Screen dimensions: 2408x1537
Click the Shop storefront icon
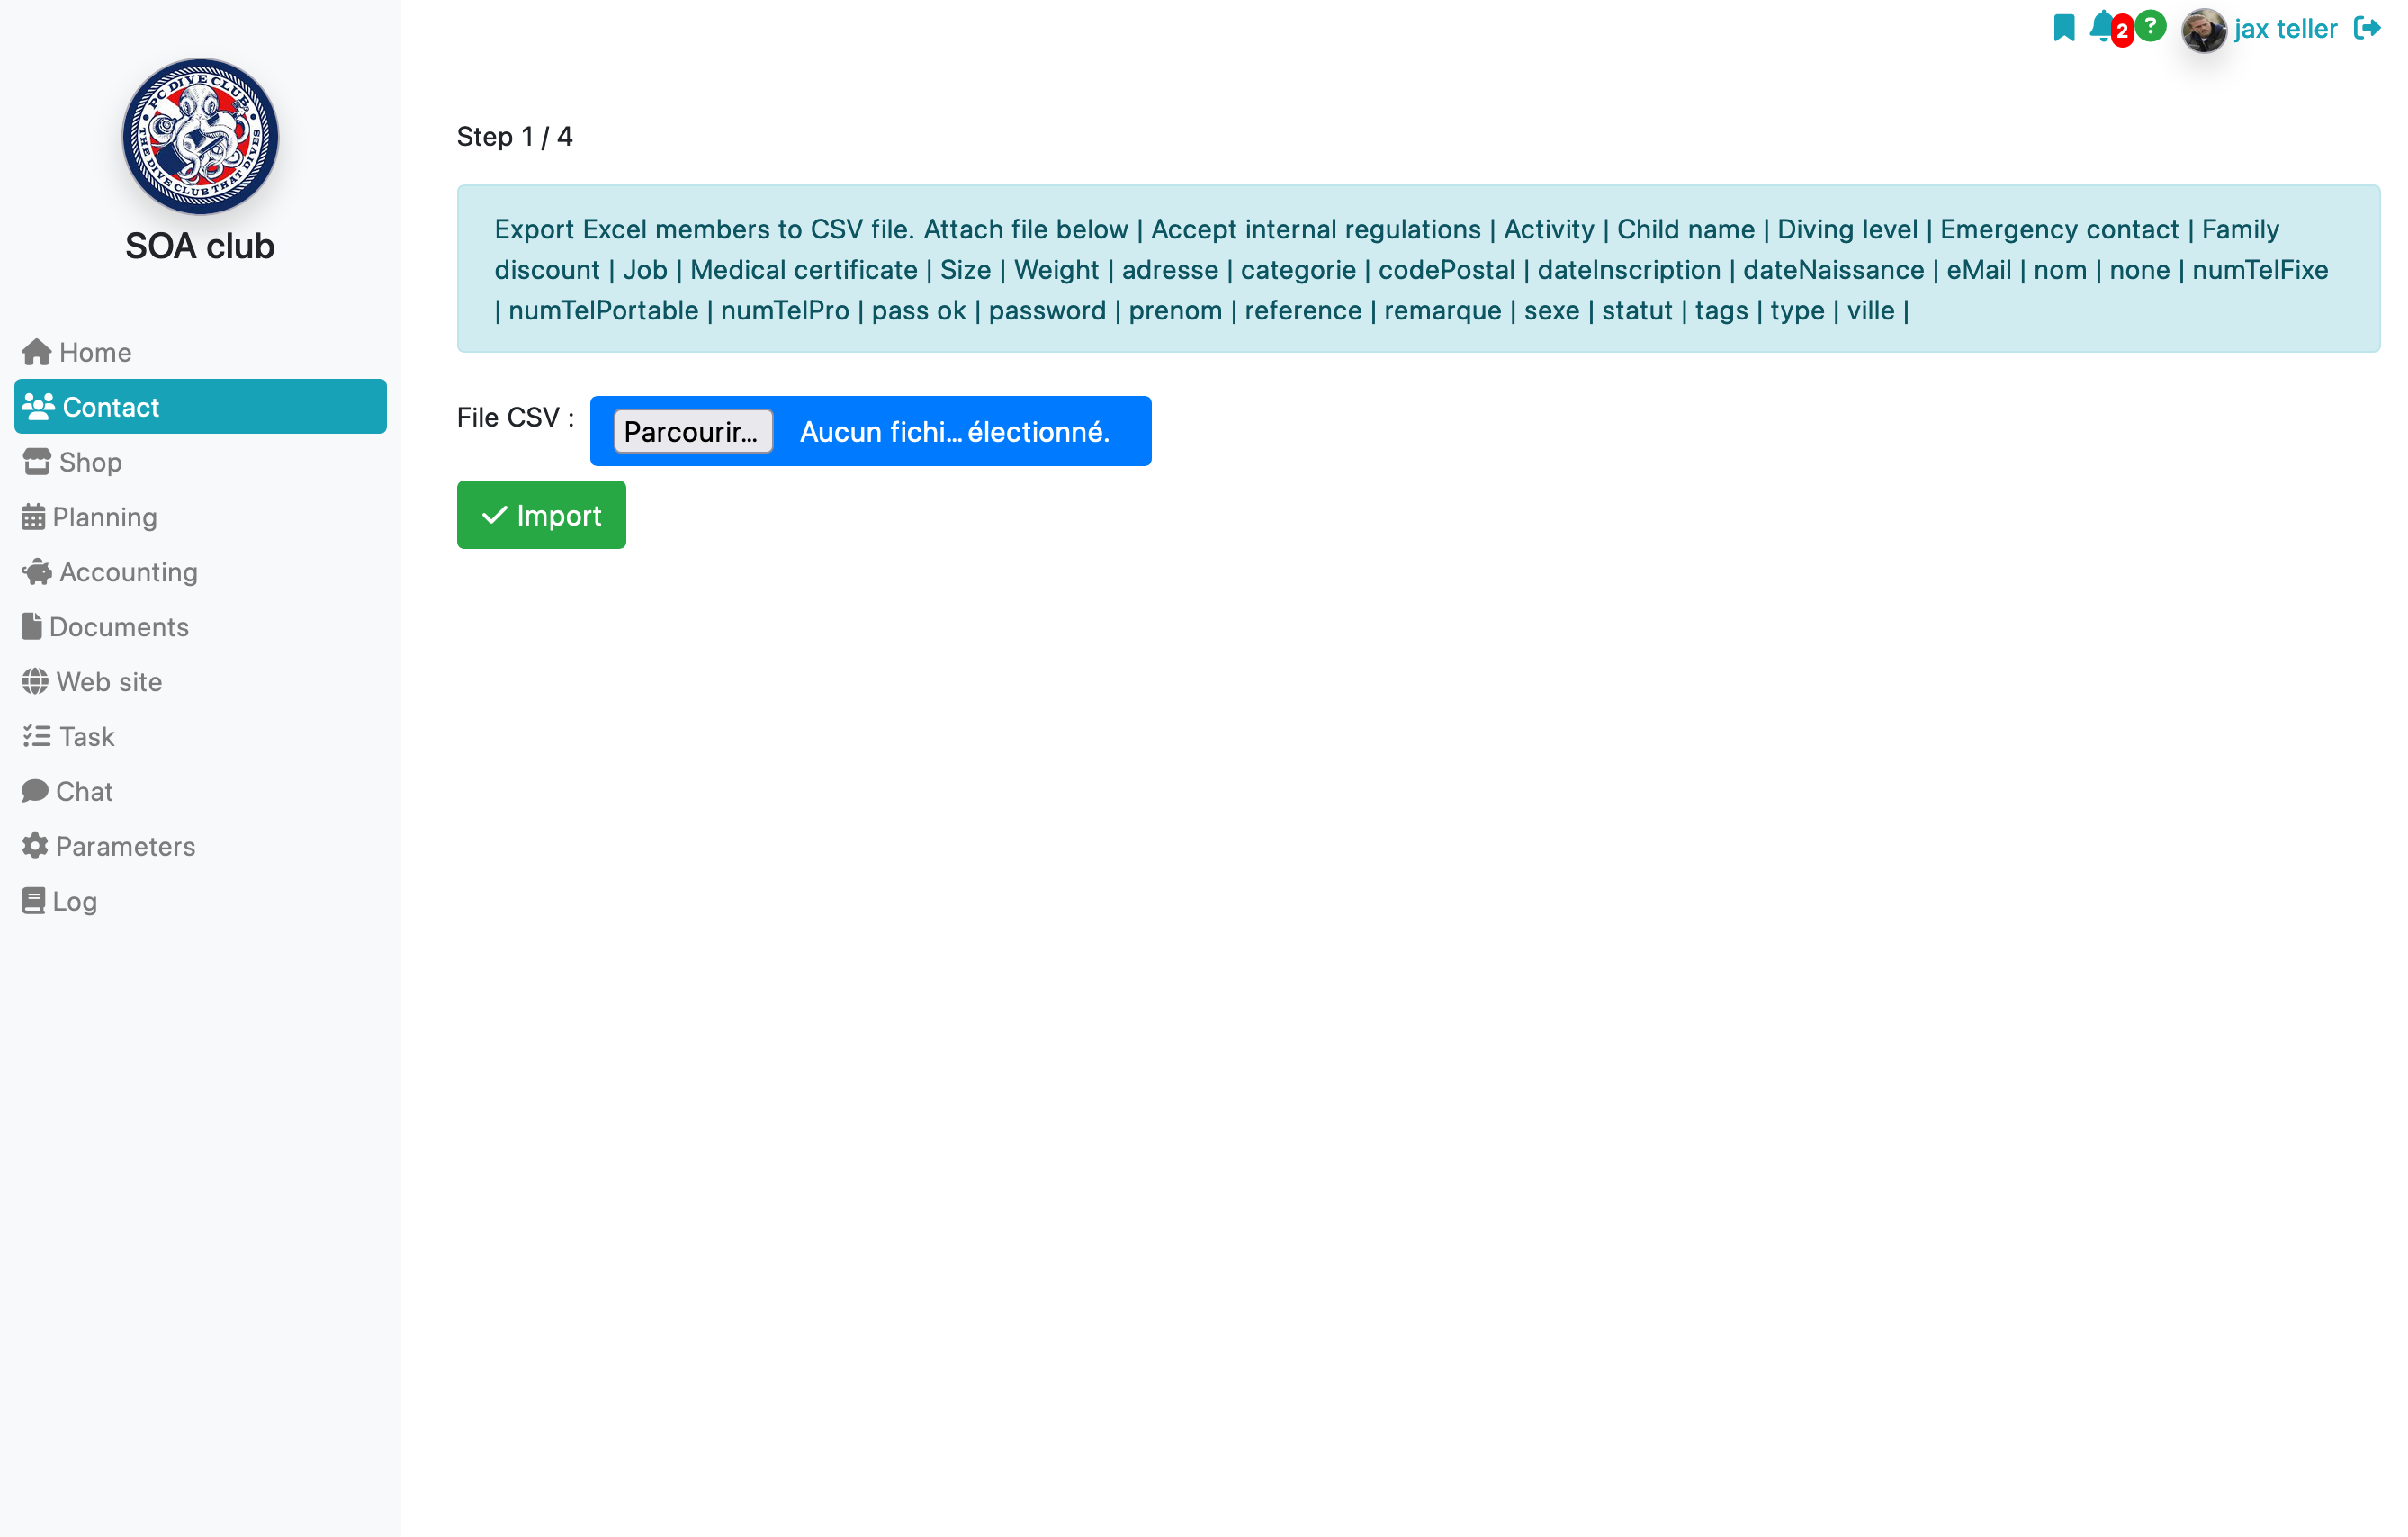point(37,461)
